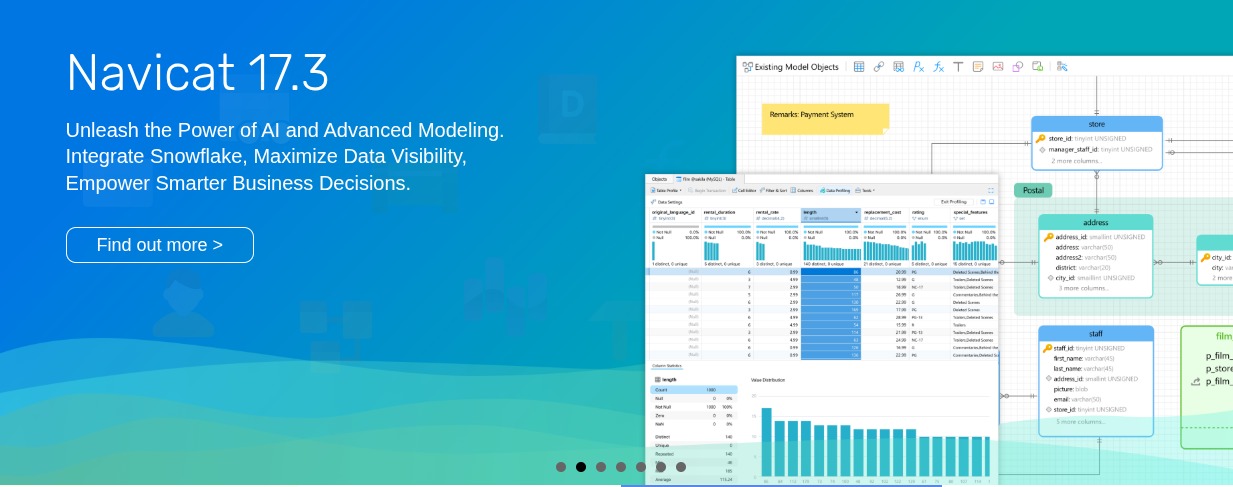The width and height of the screenshot is (1233, 487).
Task: Open Existing Model Objects panel
Action: pyautogui.click(x=790, y=67)
